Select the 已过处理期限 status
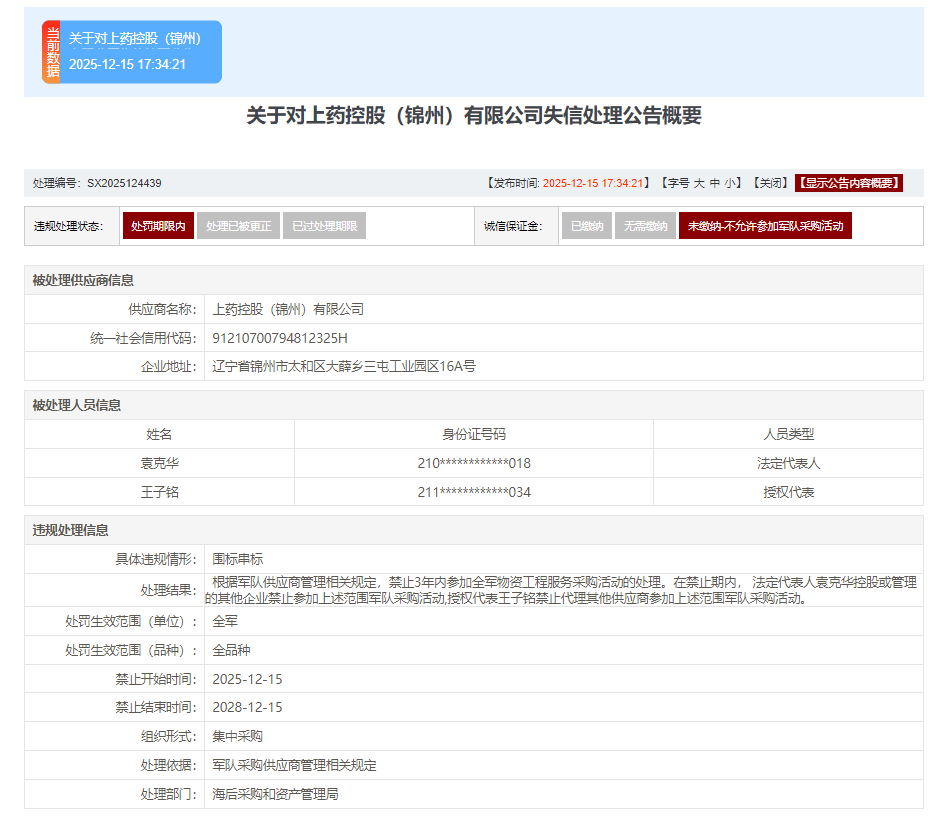This screenshot has height=817, width=950. pyautogui.click(x=324, y=226)
